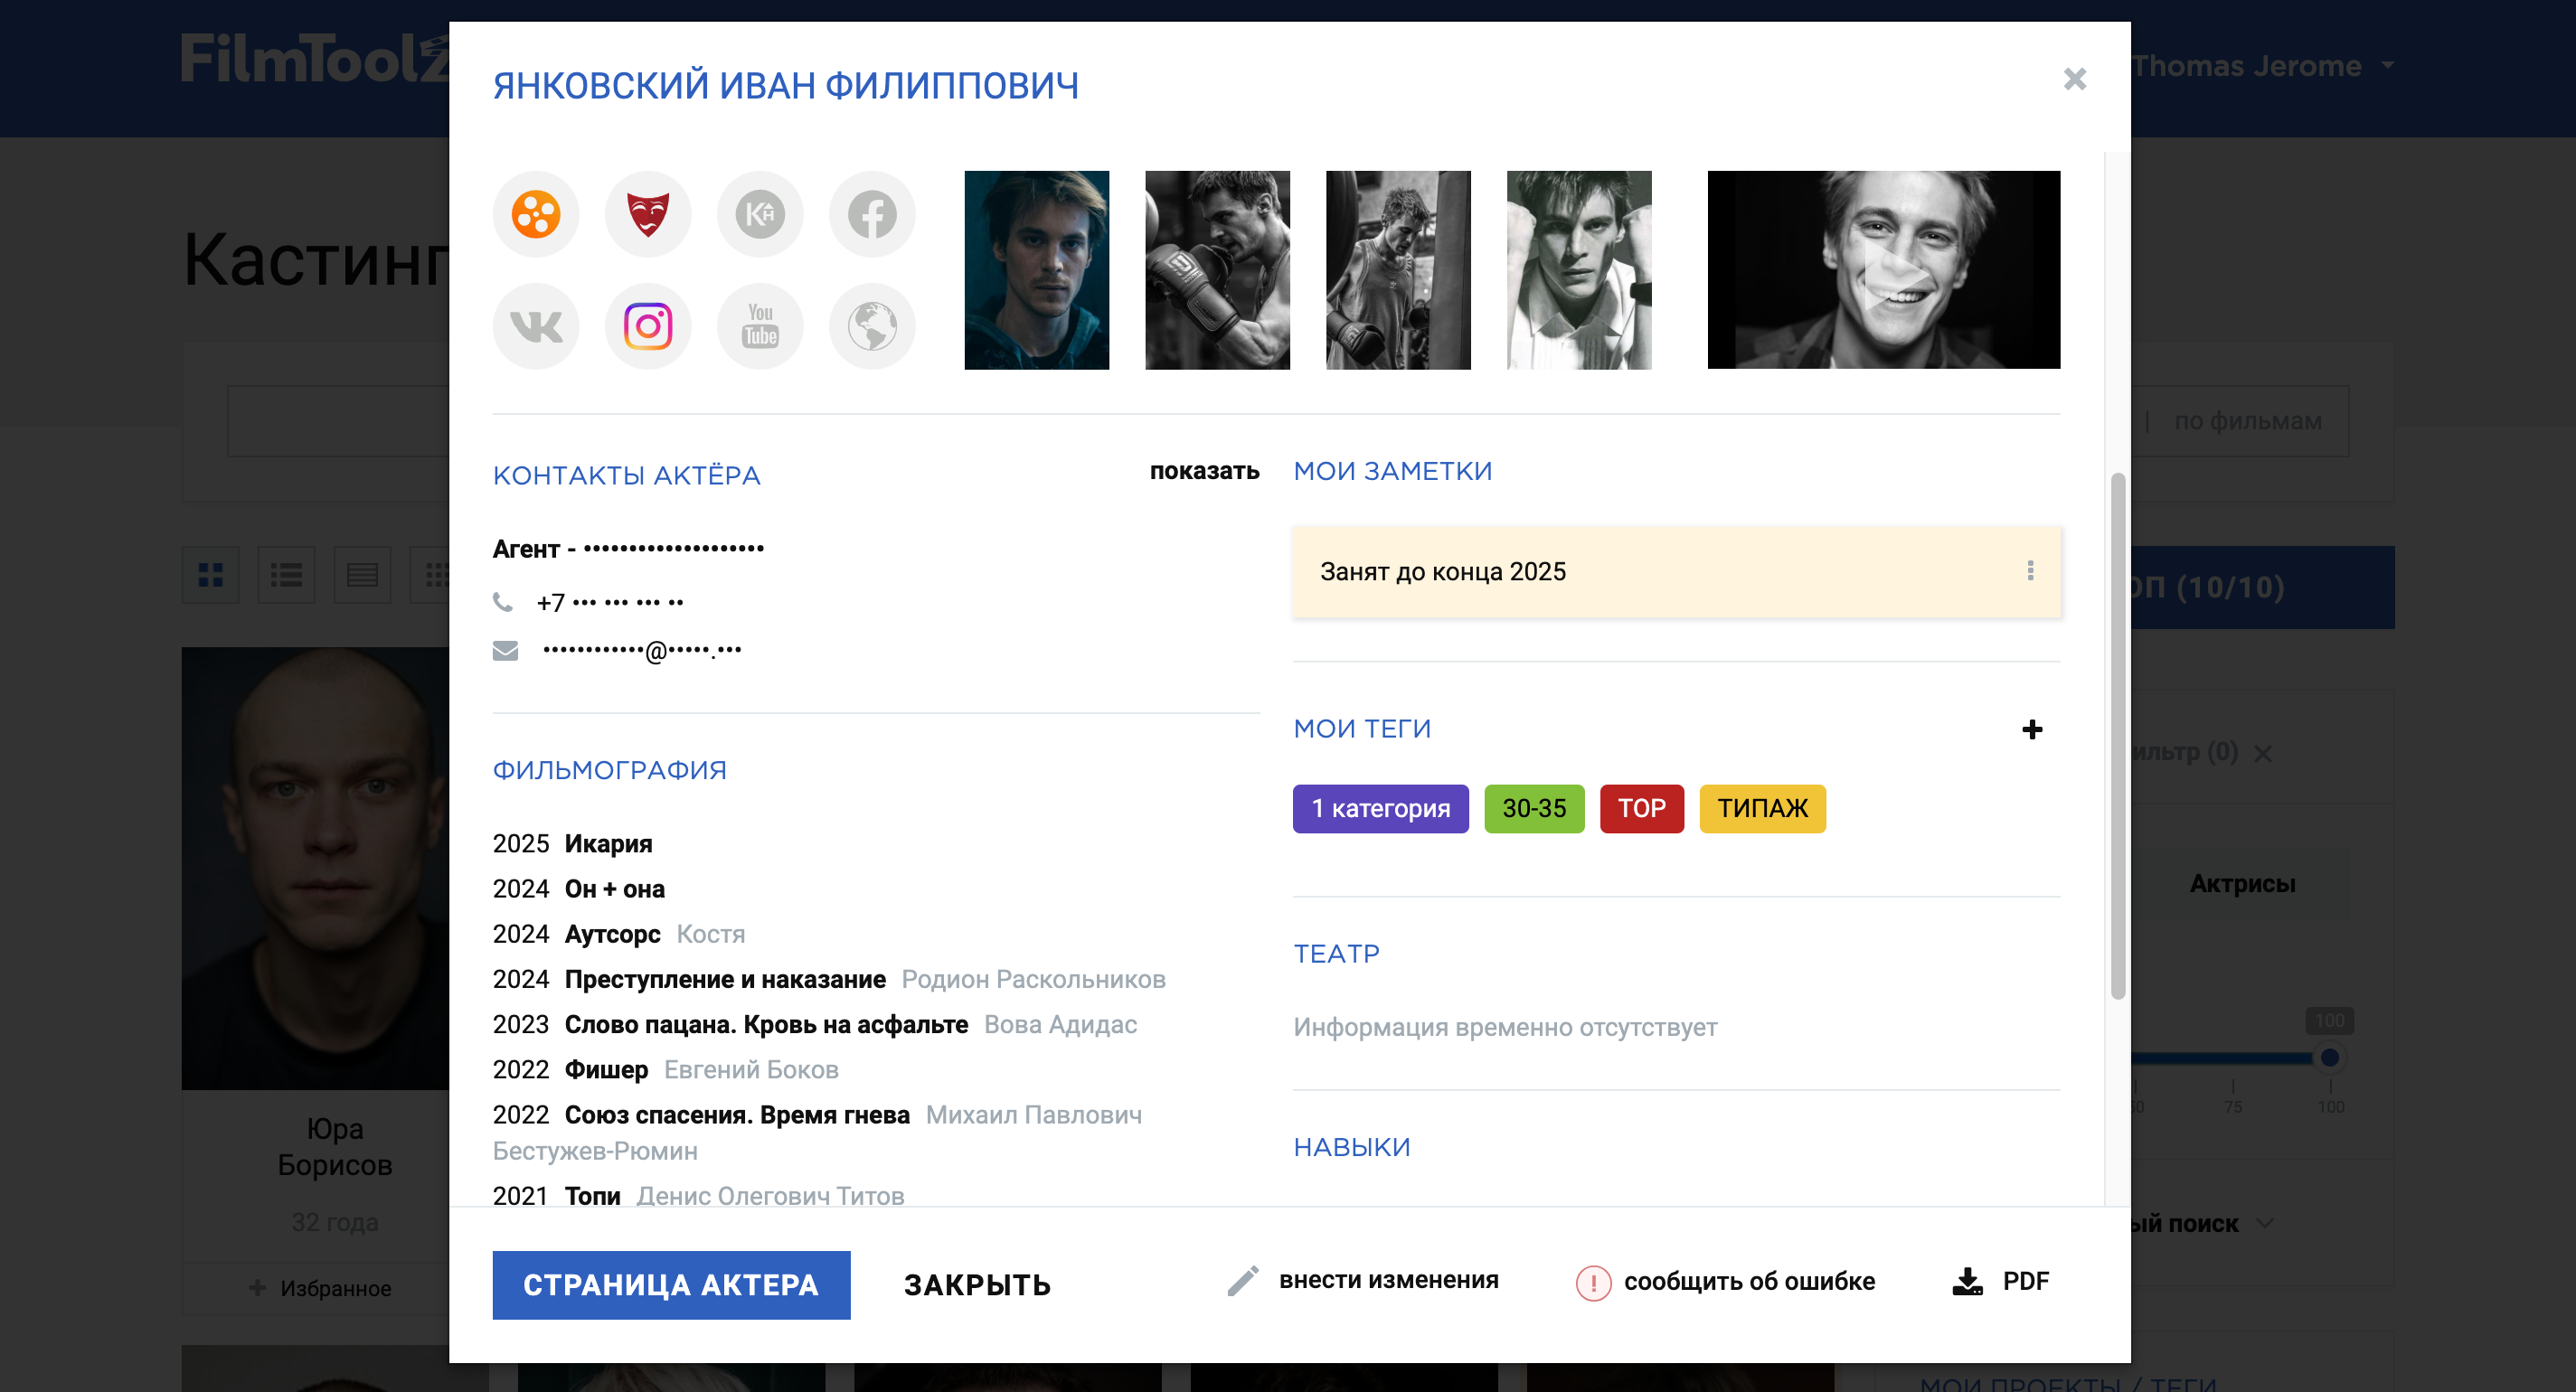Switch to grid view in background page

pos(210,575)
